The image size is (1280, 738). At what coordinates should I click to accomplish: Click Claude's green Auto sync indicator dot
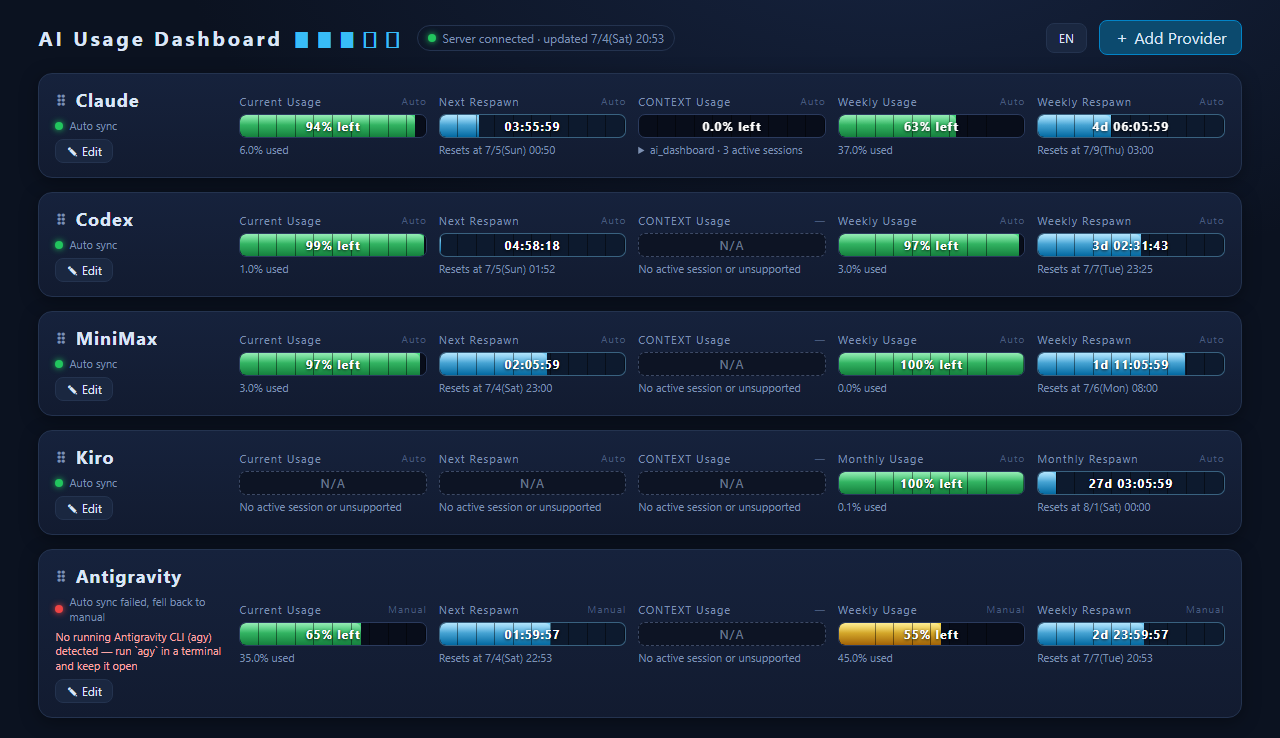(59, 126)
